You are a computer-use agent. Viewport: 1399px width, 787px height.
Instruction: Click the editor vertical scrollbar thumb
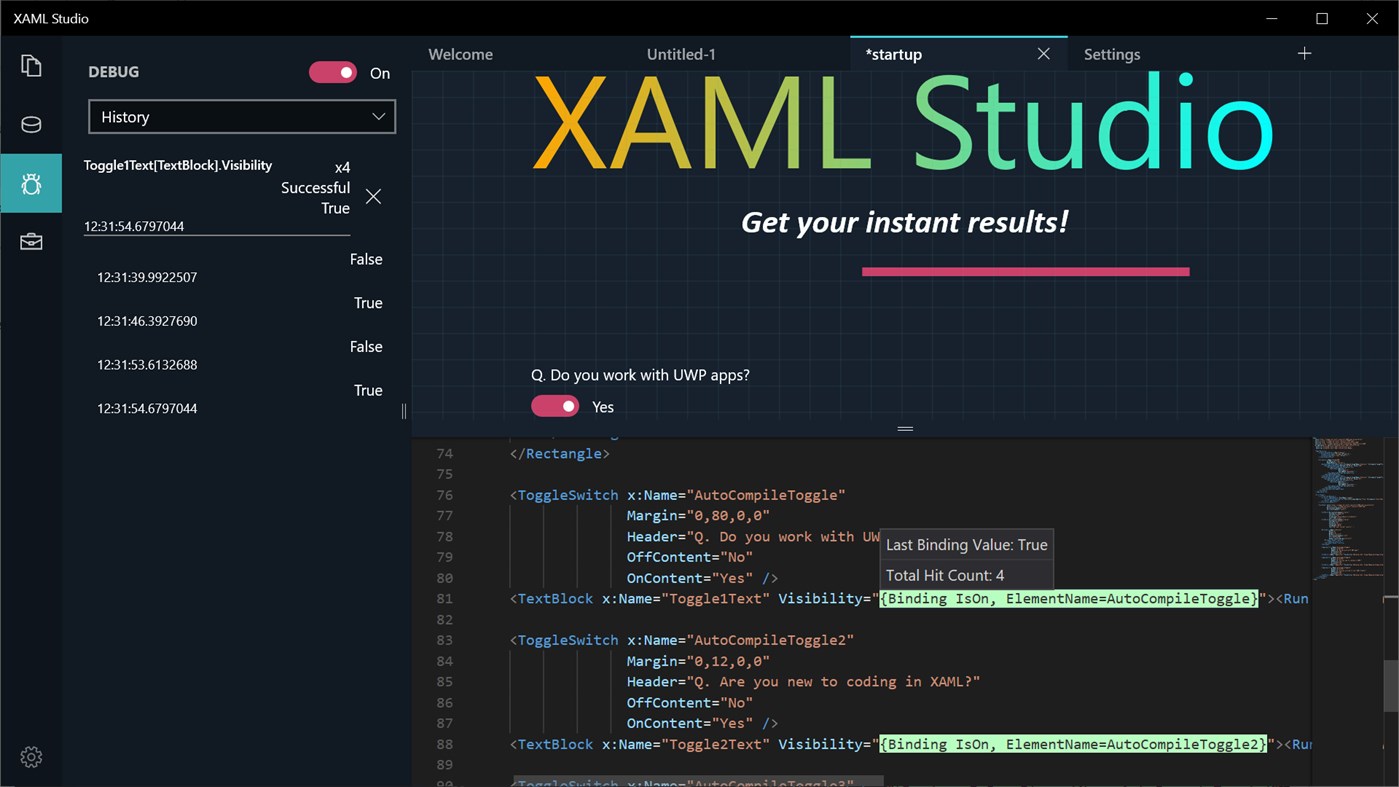1390,685
